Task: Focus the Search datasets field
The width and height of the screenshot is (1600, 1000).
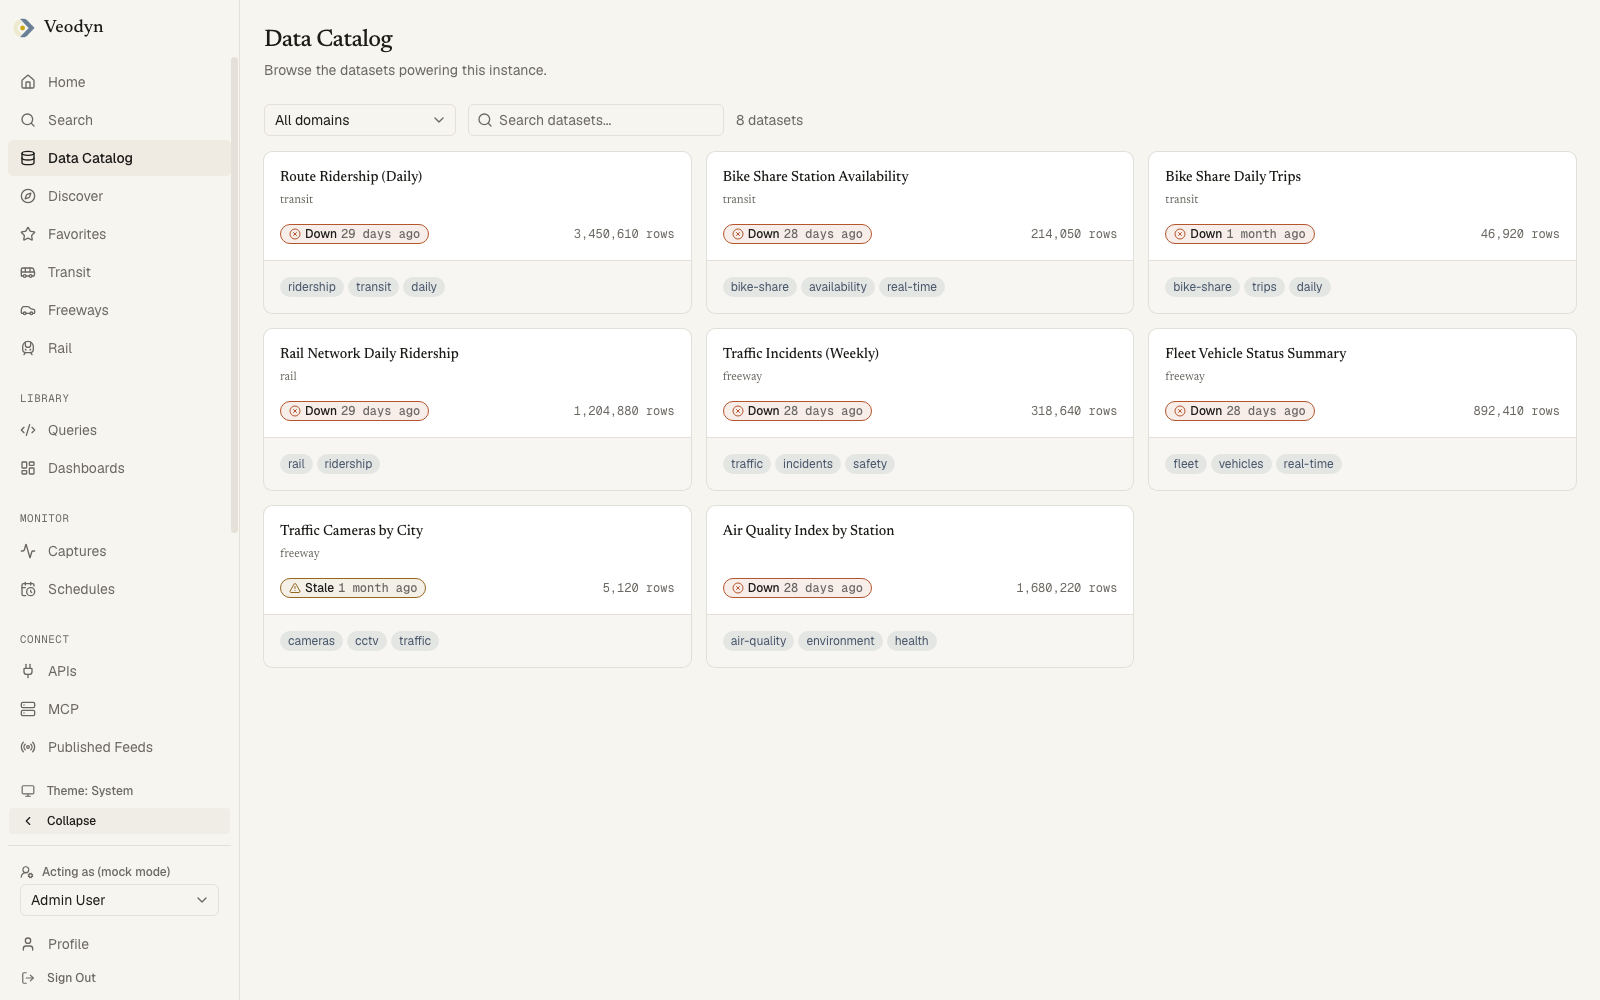Action: [596, 120]
